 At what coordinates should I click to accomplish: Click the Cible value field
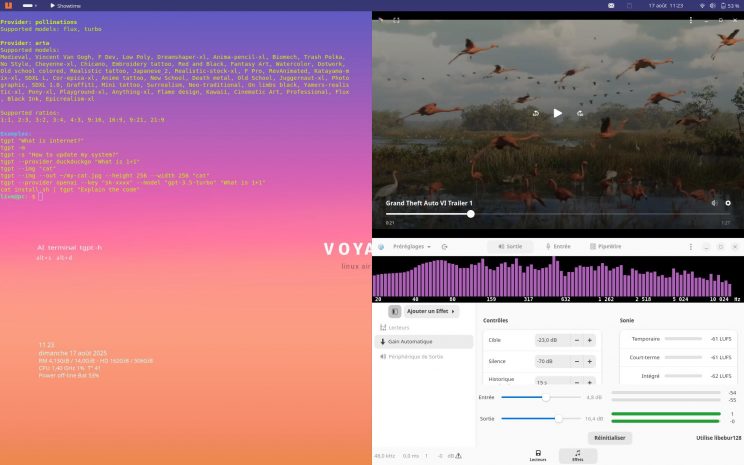(x=552, y=340)
